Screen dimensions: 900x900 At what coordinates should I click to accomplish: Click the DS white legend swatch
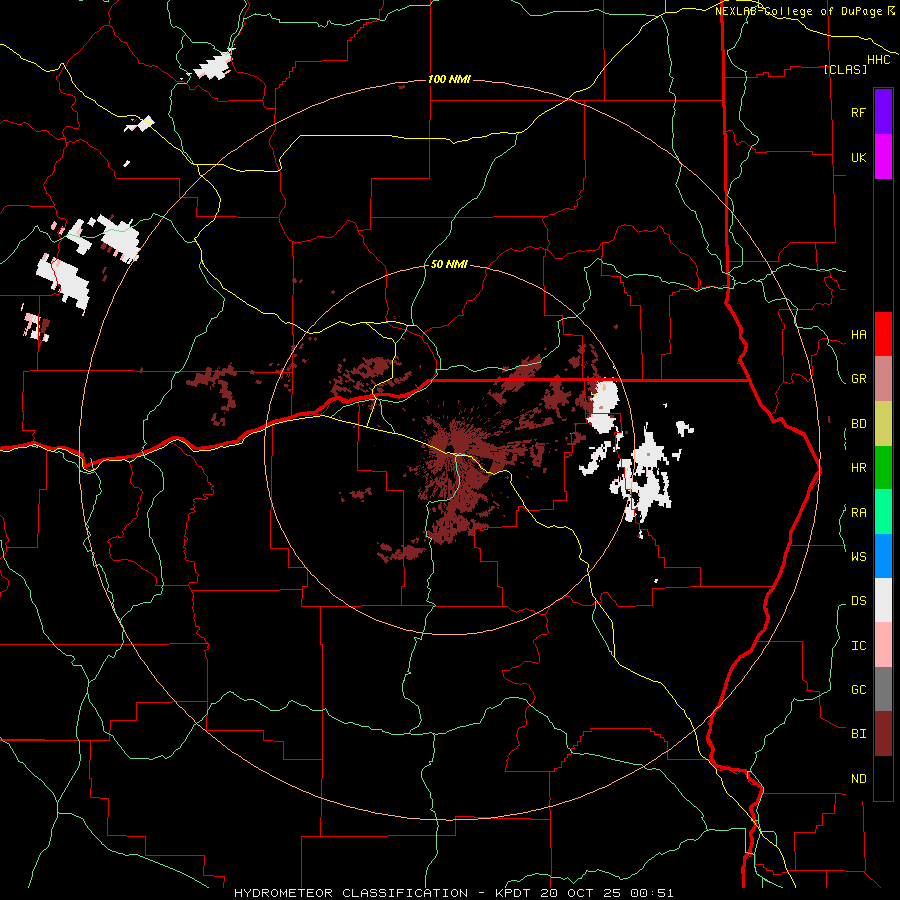(x=883, y=600)
